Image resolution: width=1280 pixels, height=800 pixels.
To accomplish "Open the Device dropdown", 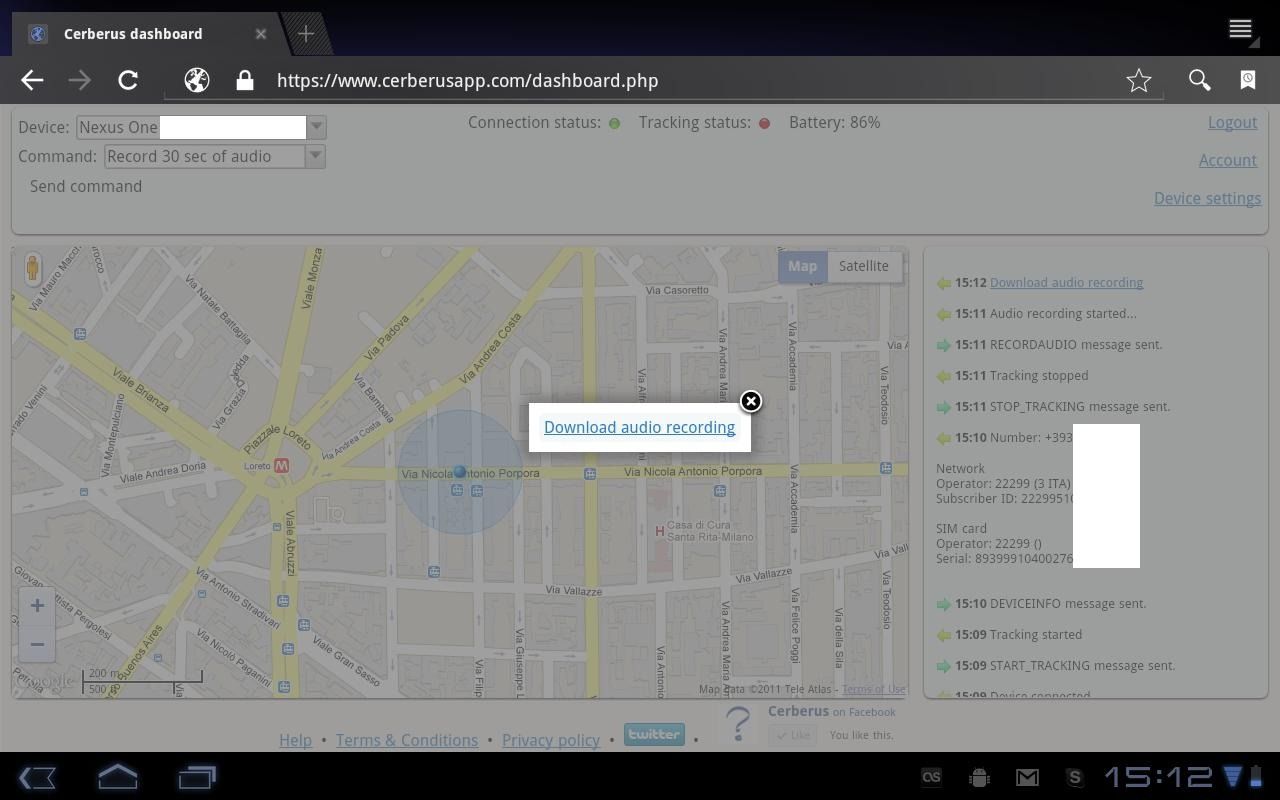I will 201,127.
